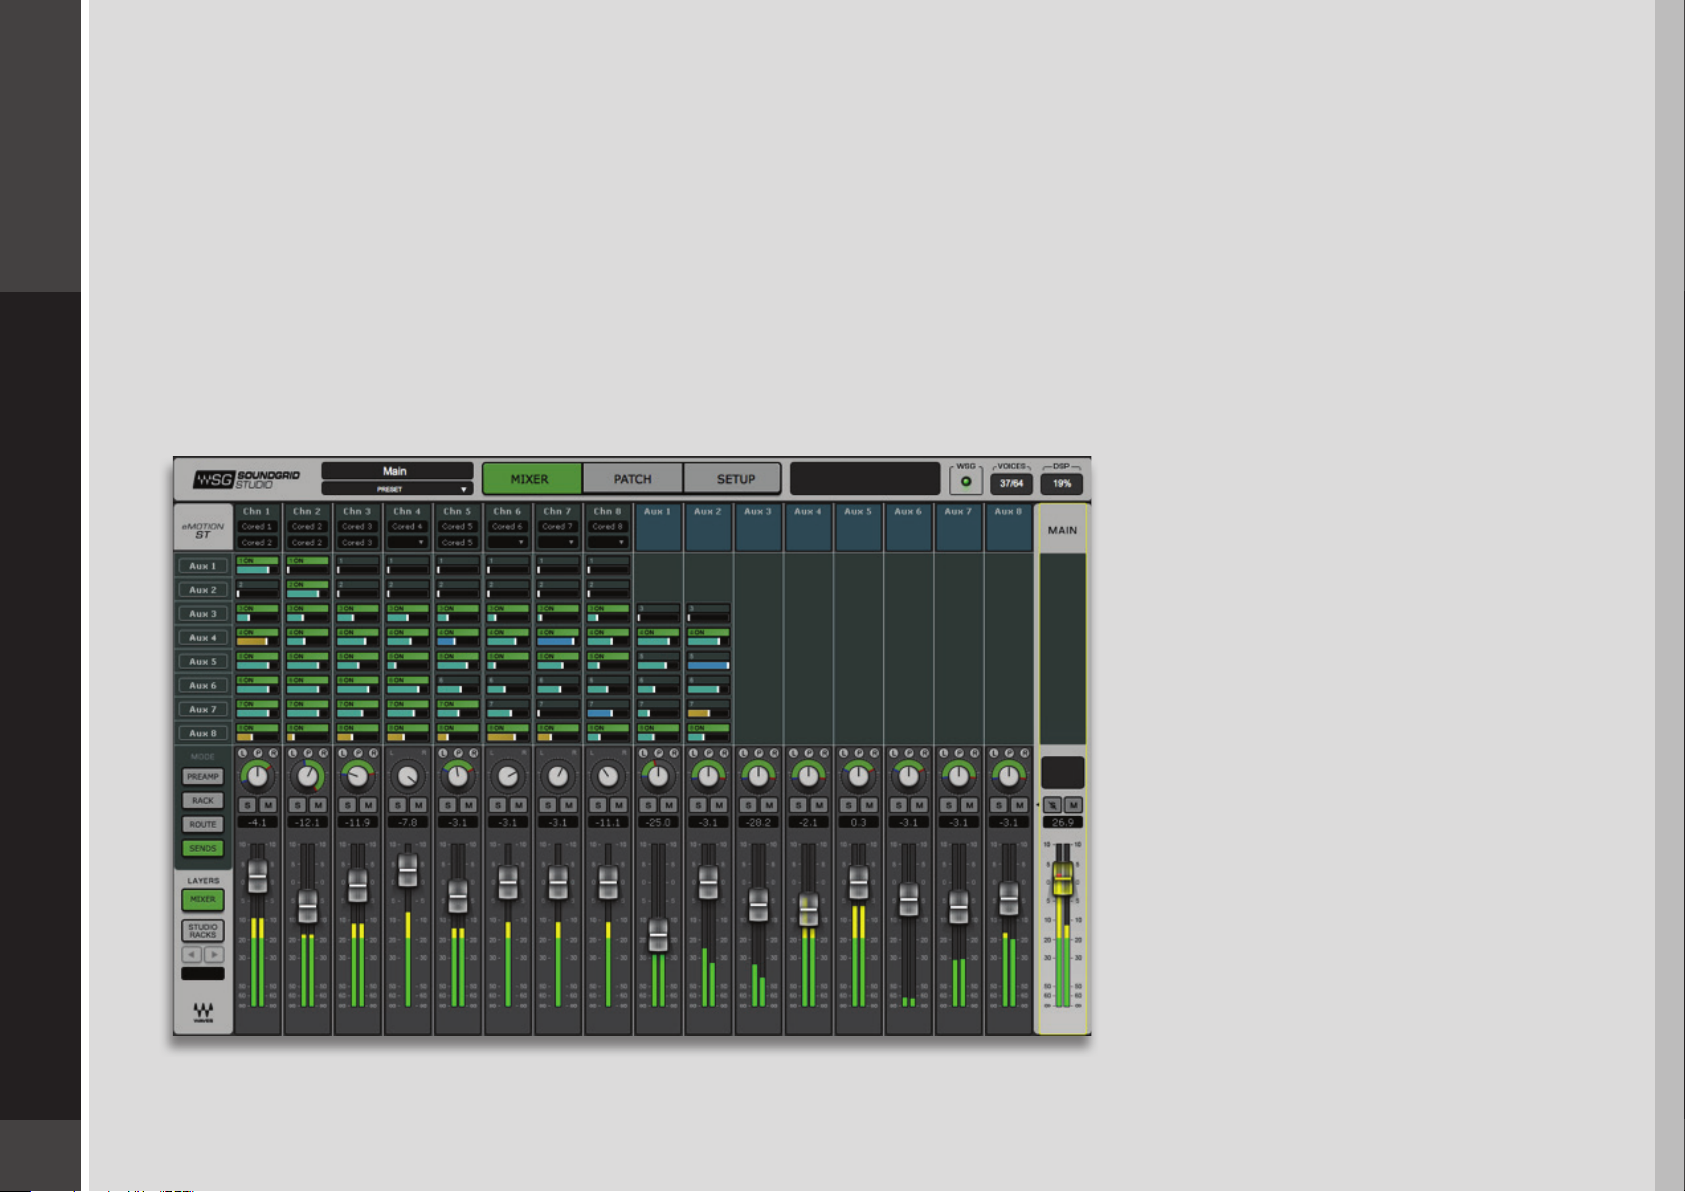Switch to the SETUP tab
Image resolution: width=1685 pixels, height=1192 pixels.
pos(736,479)
